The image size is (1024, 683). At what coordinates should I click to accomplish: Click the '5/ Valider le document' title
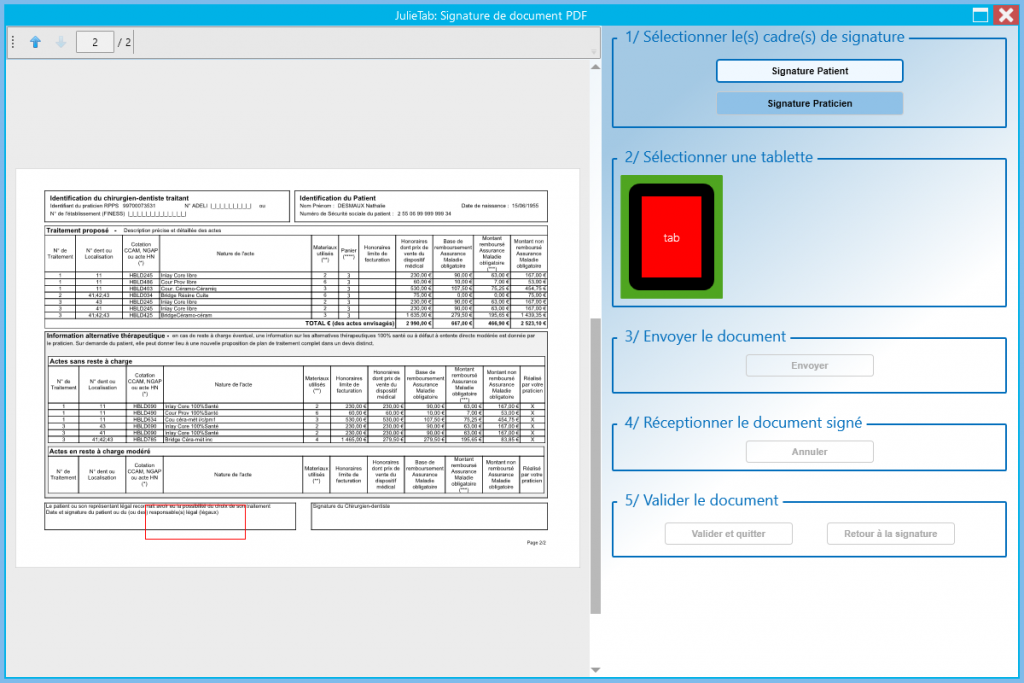tap(701, 501)
